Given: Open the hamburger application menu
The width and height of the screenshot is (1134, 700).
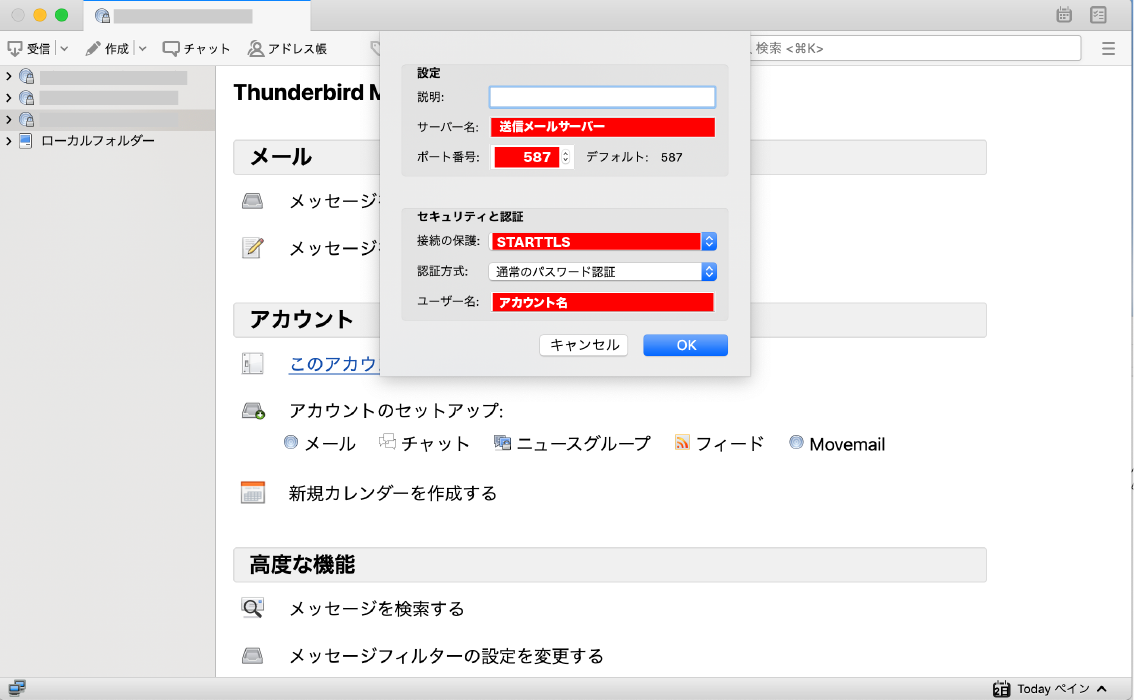Looking at the screenshot, I should (x=1108, y=48).
